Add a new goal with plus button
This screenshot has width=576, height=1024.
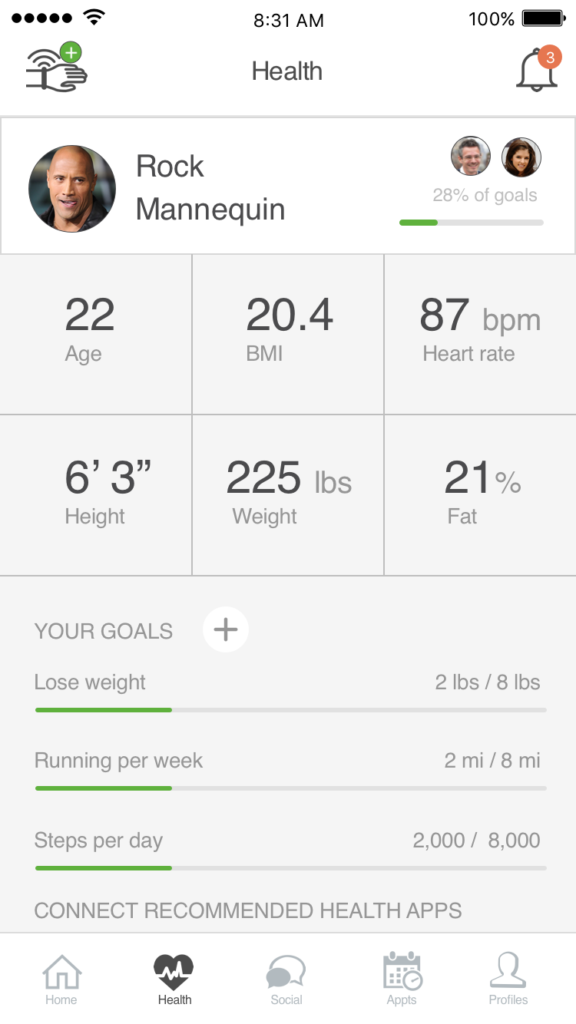[x=225, y=630]
